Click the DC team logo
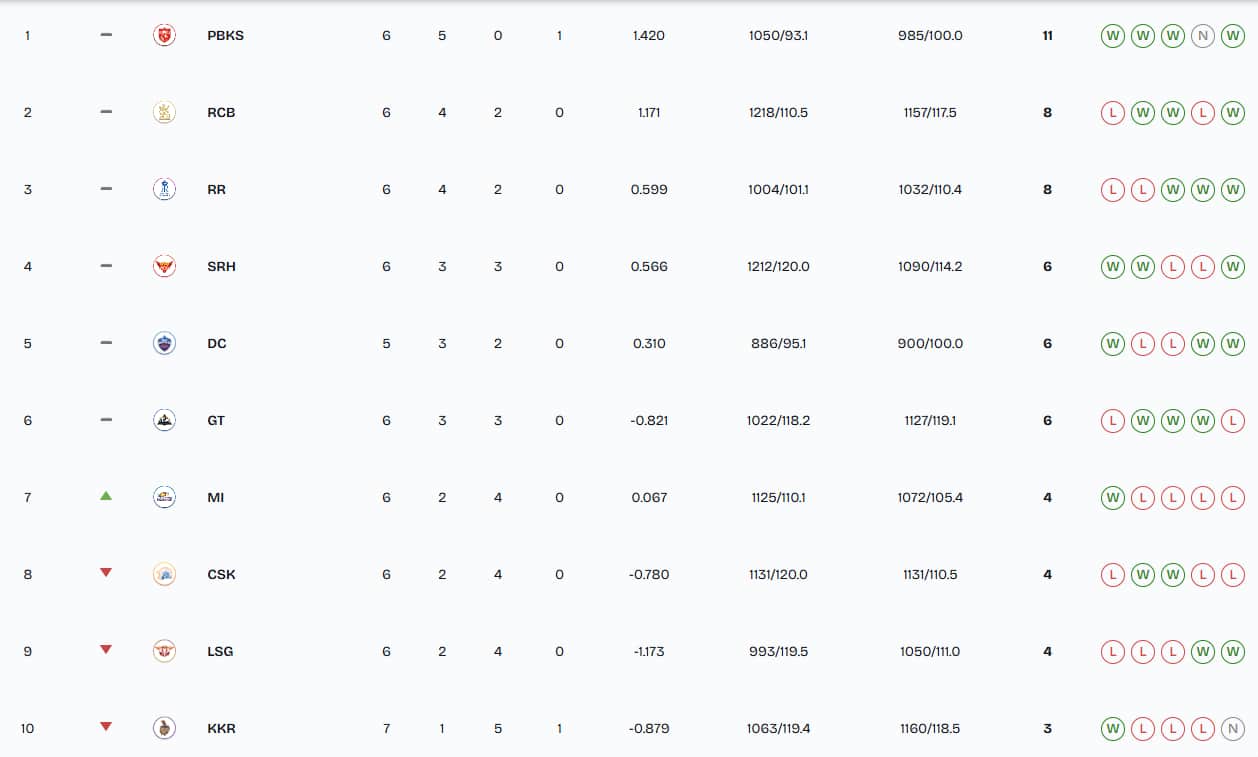Screen dimensions: 1258x757 tap(164, 344)
